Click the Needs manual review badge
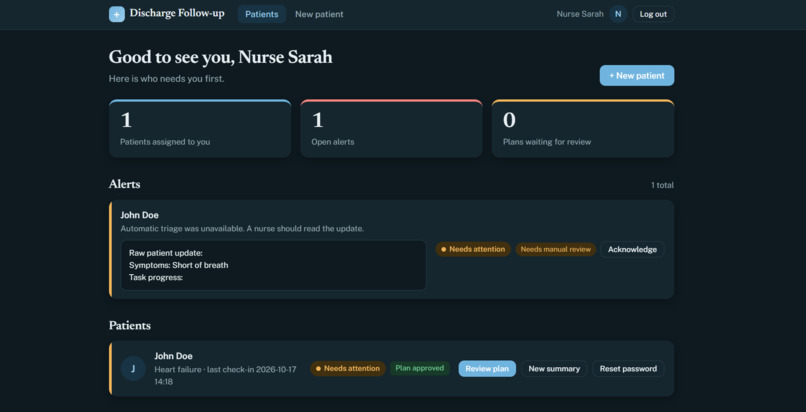 tap(556, 250)
